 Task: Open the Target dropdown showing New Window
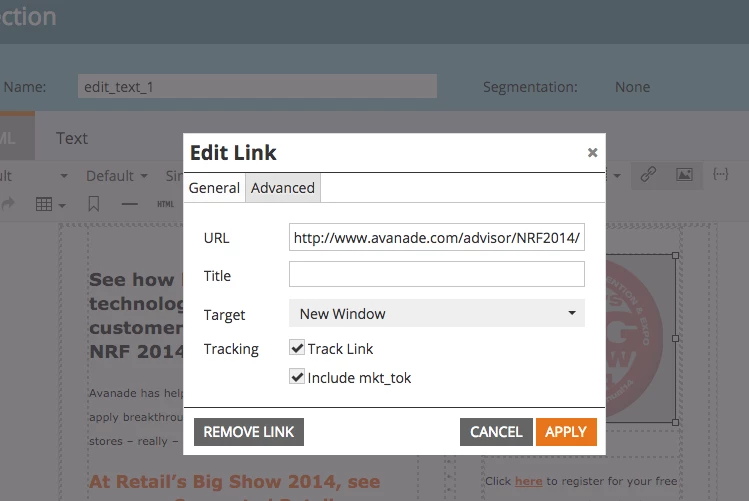(437, 313)
